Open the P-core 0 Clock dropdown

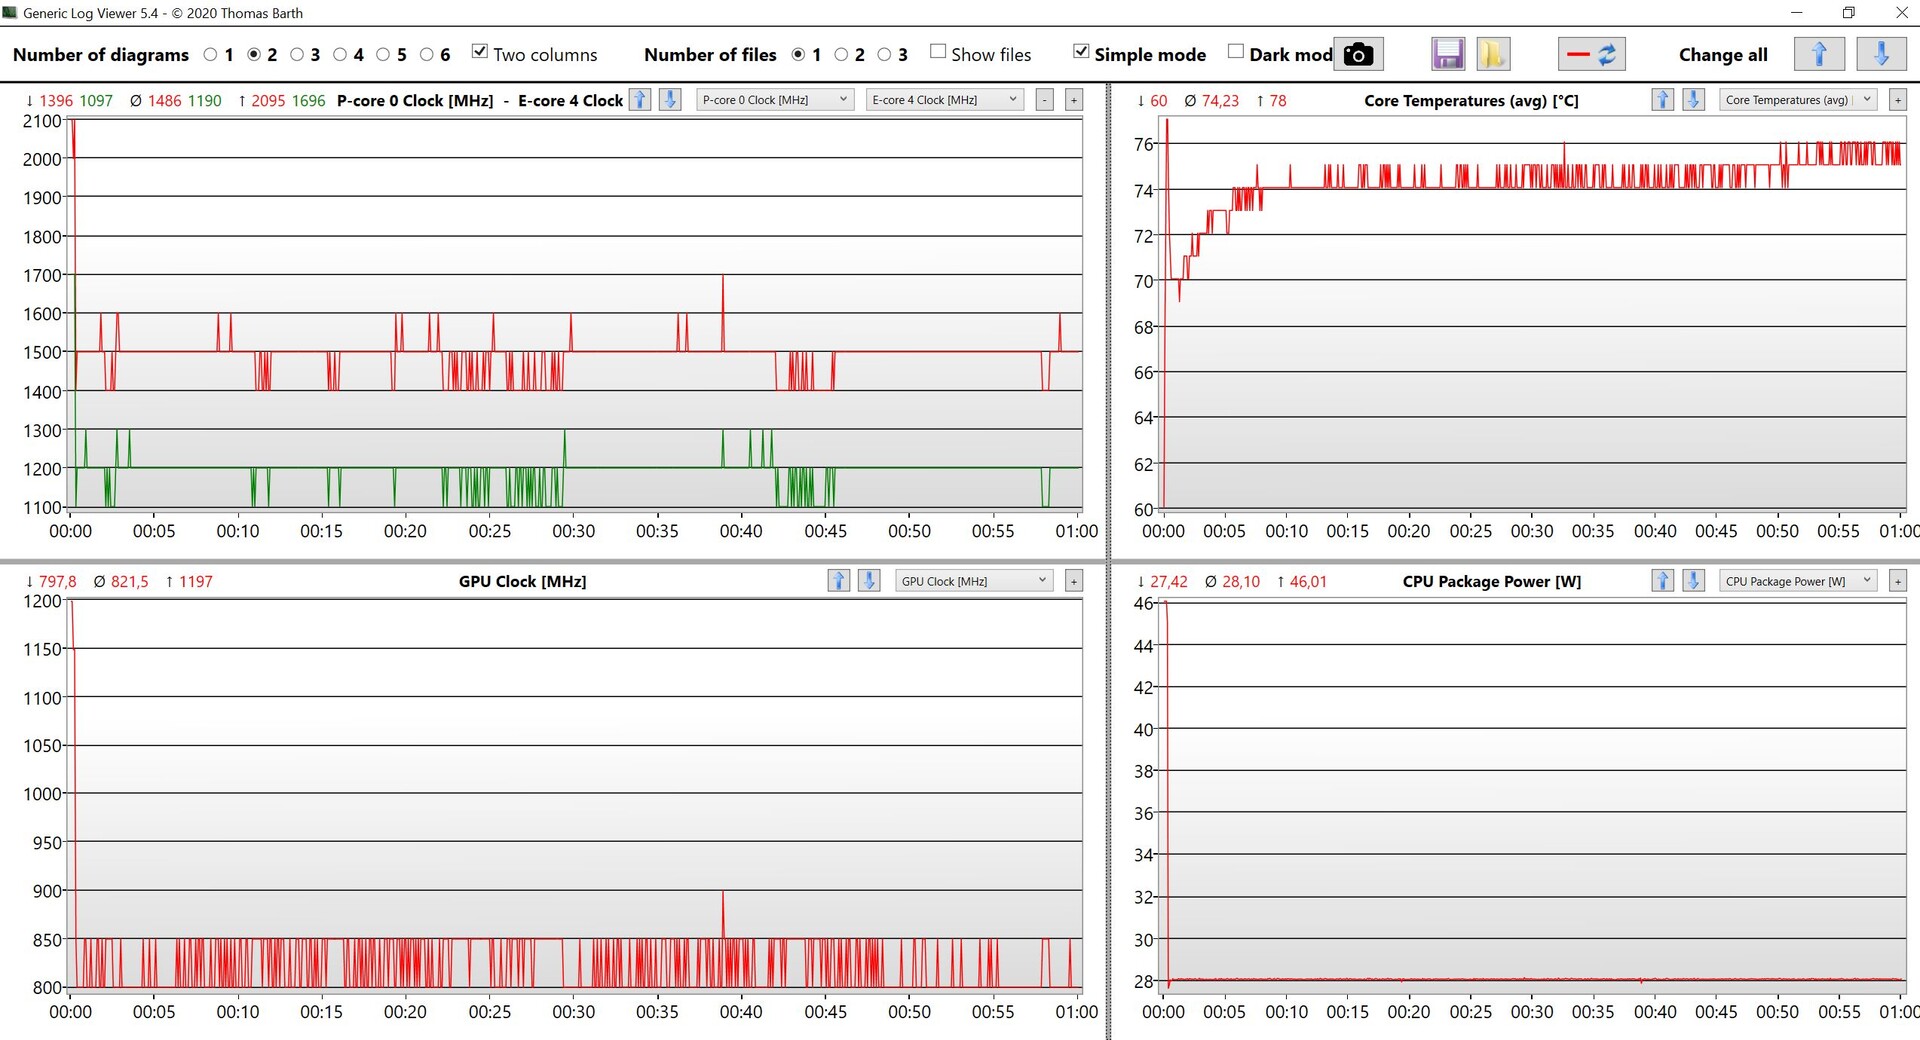pyautogui.click(x=775, y=100)
